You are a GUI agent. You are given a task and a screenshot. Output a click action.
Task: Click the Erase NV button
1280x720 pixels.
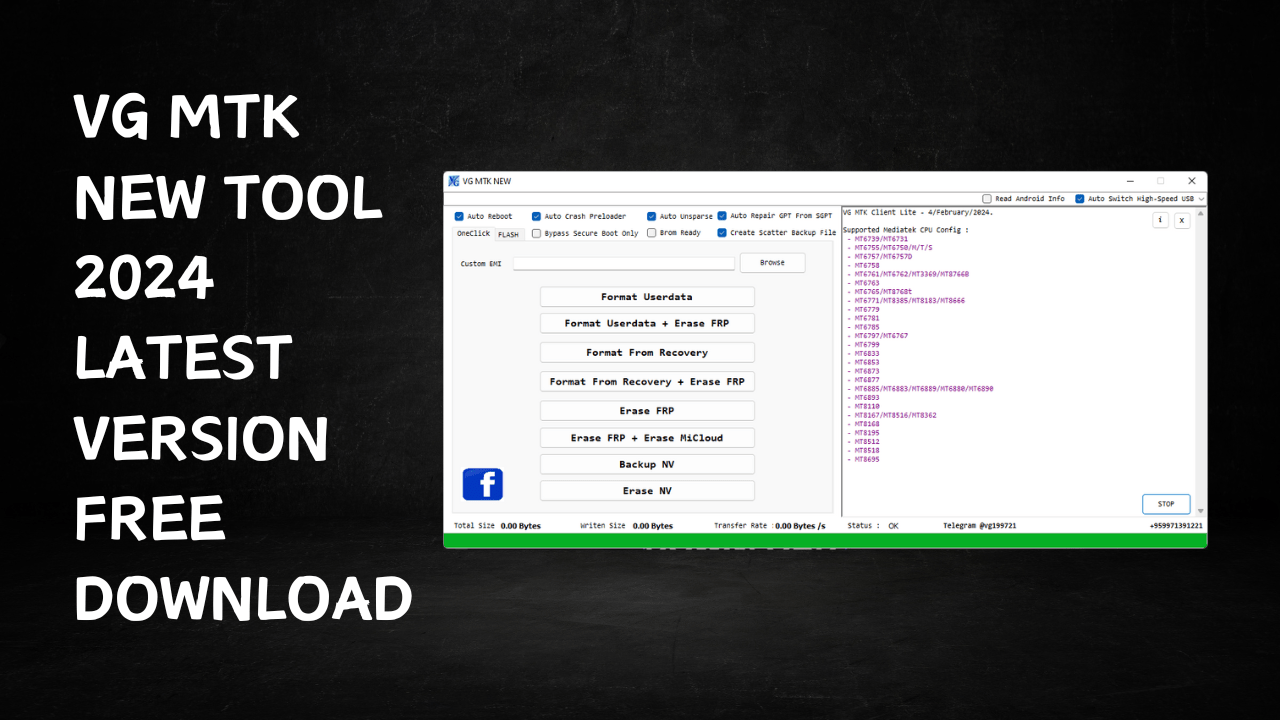(x=647, y=491)
